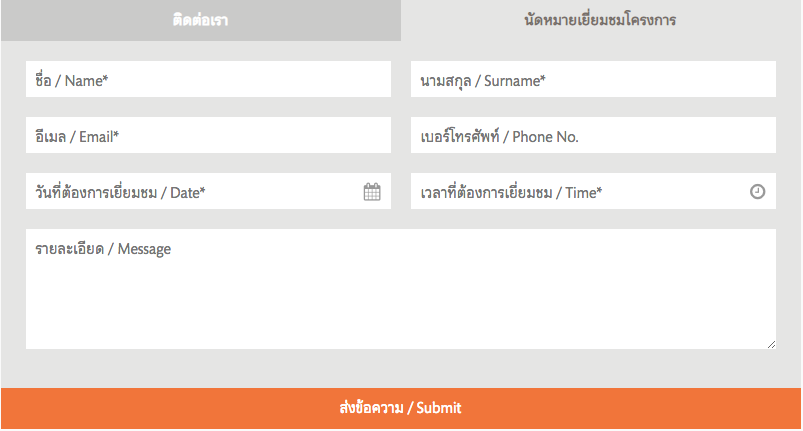Screen dimensions: 803x431
Task: Select the Name* placeholder text box
Action: click(x=208, y=79)
